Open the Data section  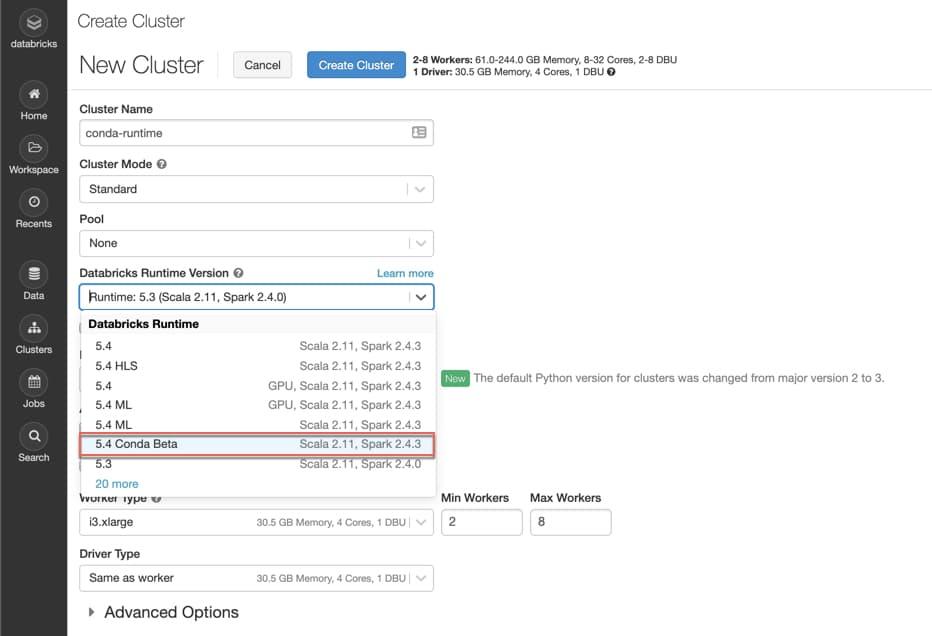point(33,275)
